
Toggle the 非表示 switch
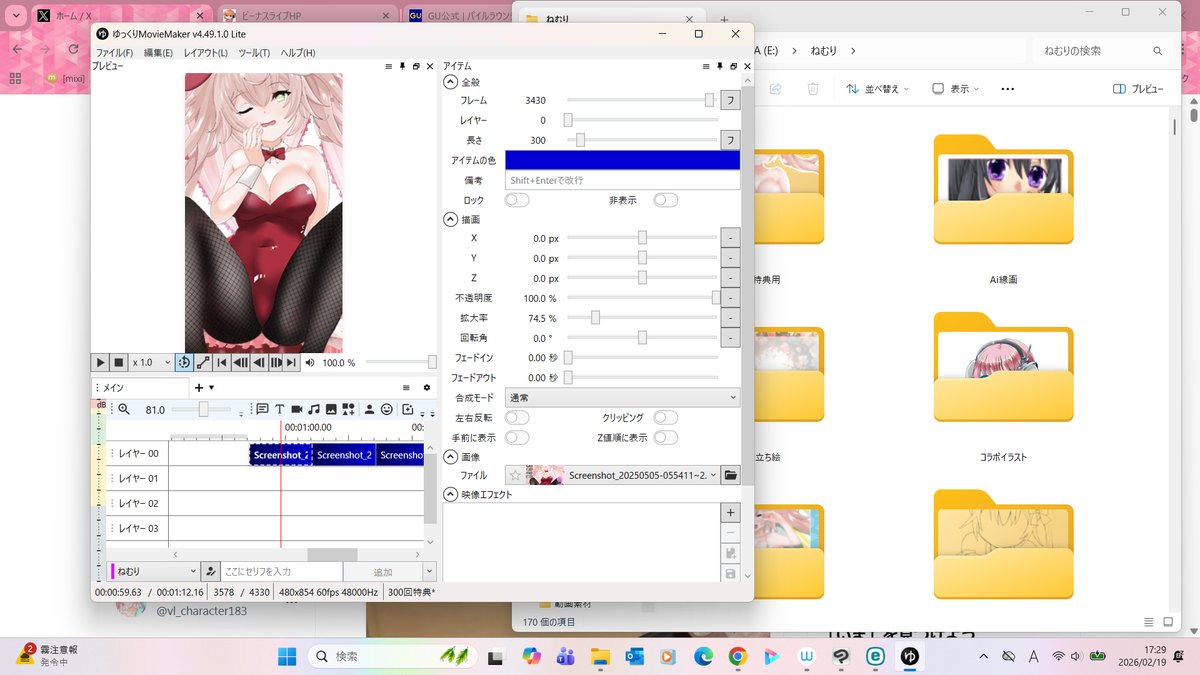tap(665, 200)
